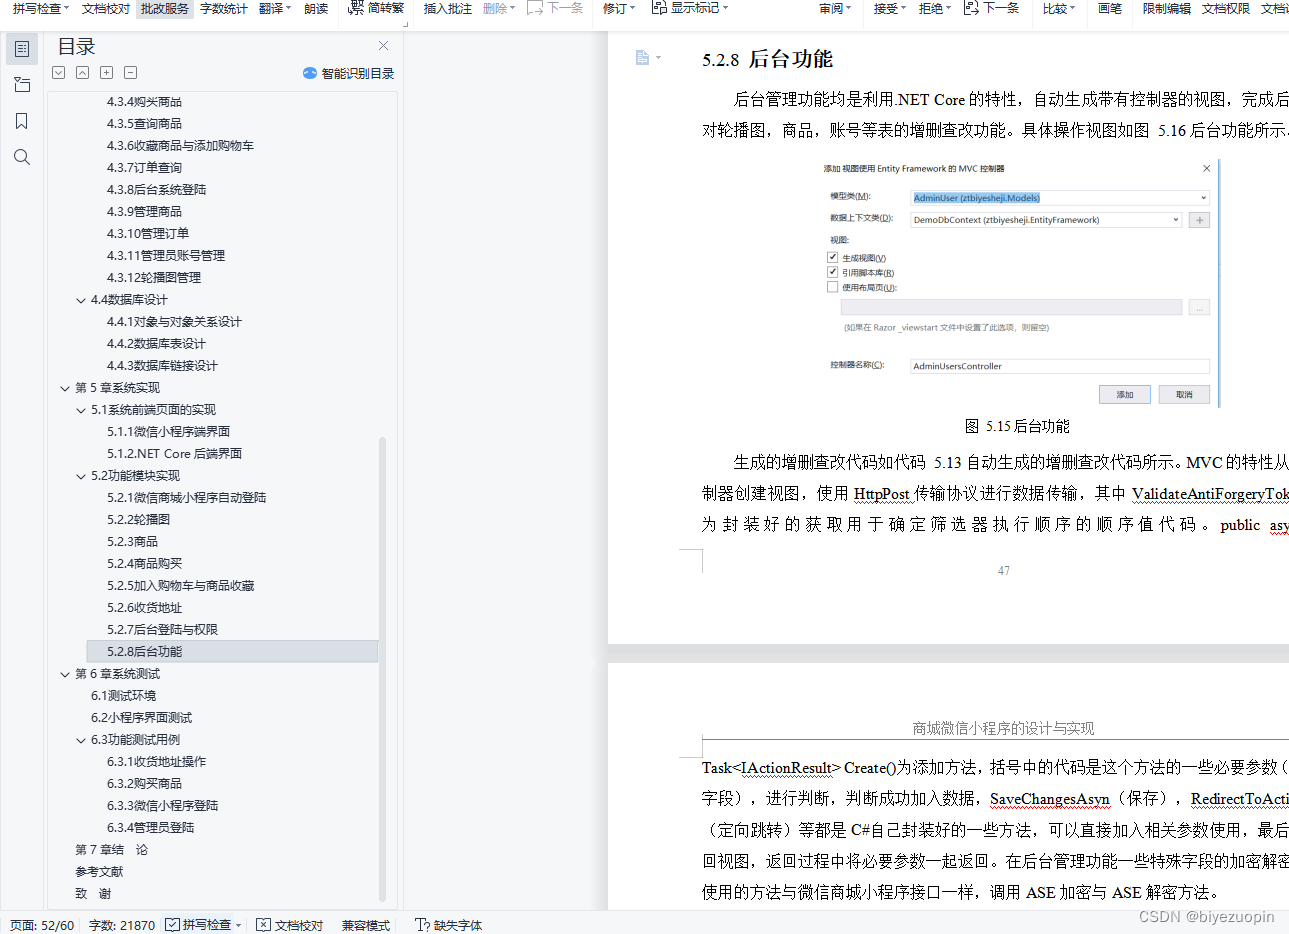
Task: Click the 智能识别目录 button
Action: point(348,73)
